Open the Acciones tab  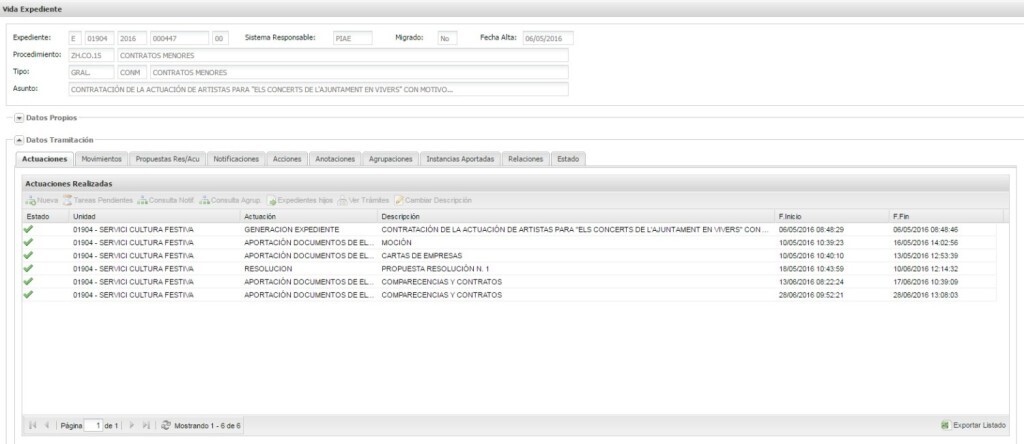click(x=287, y=159)
